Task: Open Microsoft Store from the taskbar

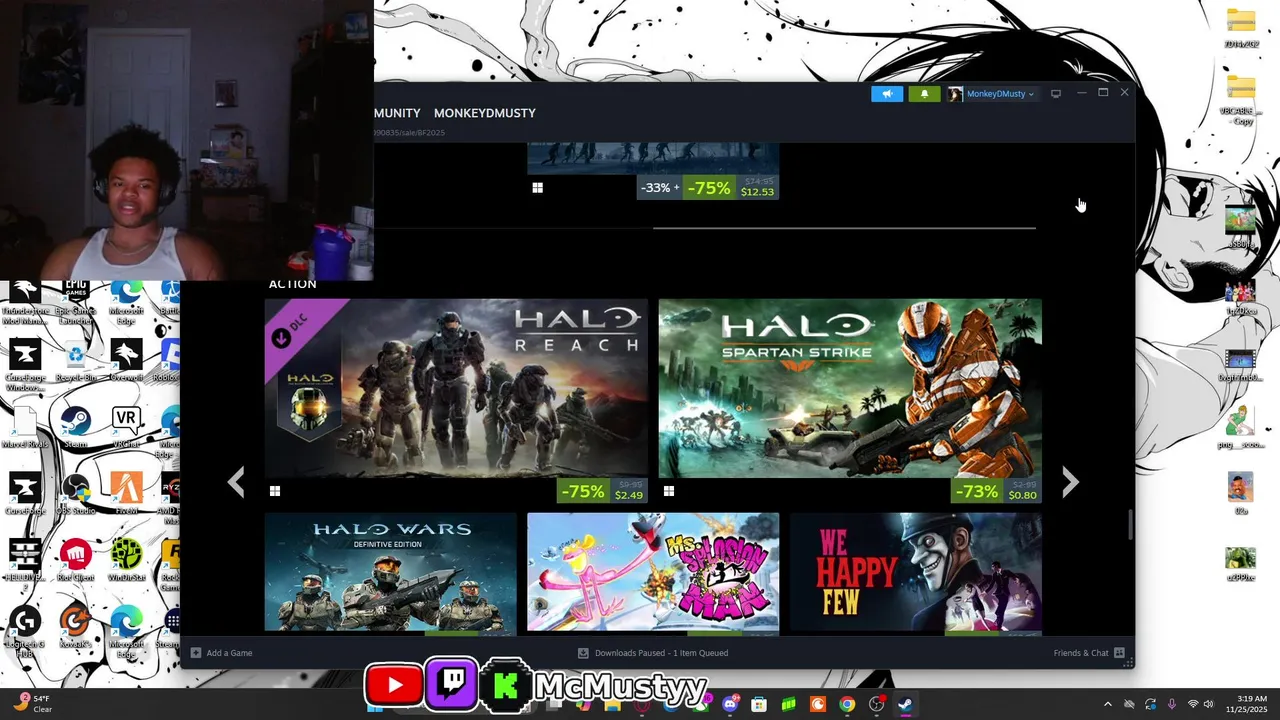Action: point(759,704)
